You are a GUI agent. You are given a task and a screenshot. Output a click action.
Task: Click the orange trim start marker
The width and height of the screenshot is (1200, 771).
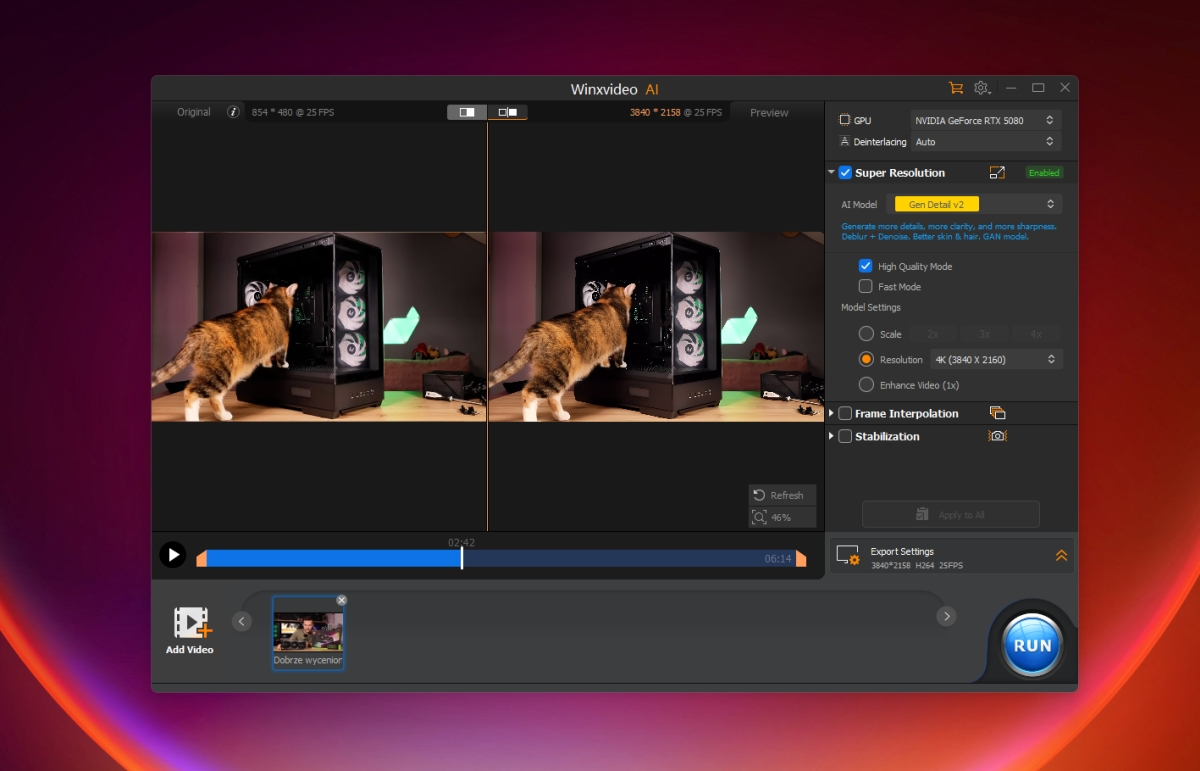201,558
